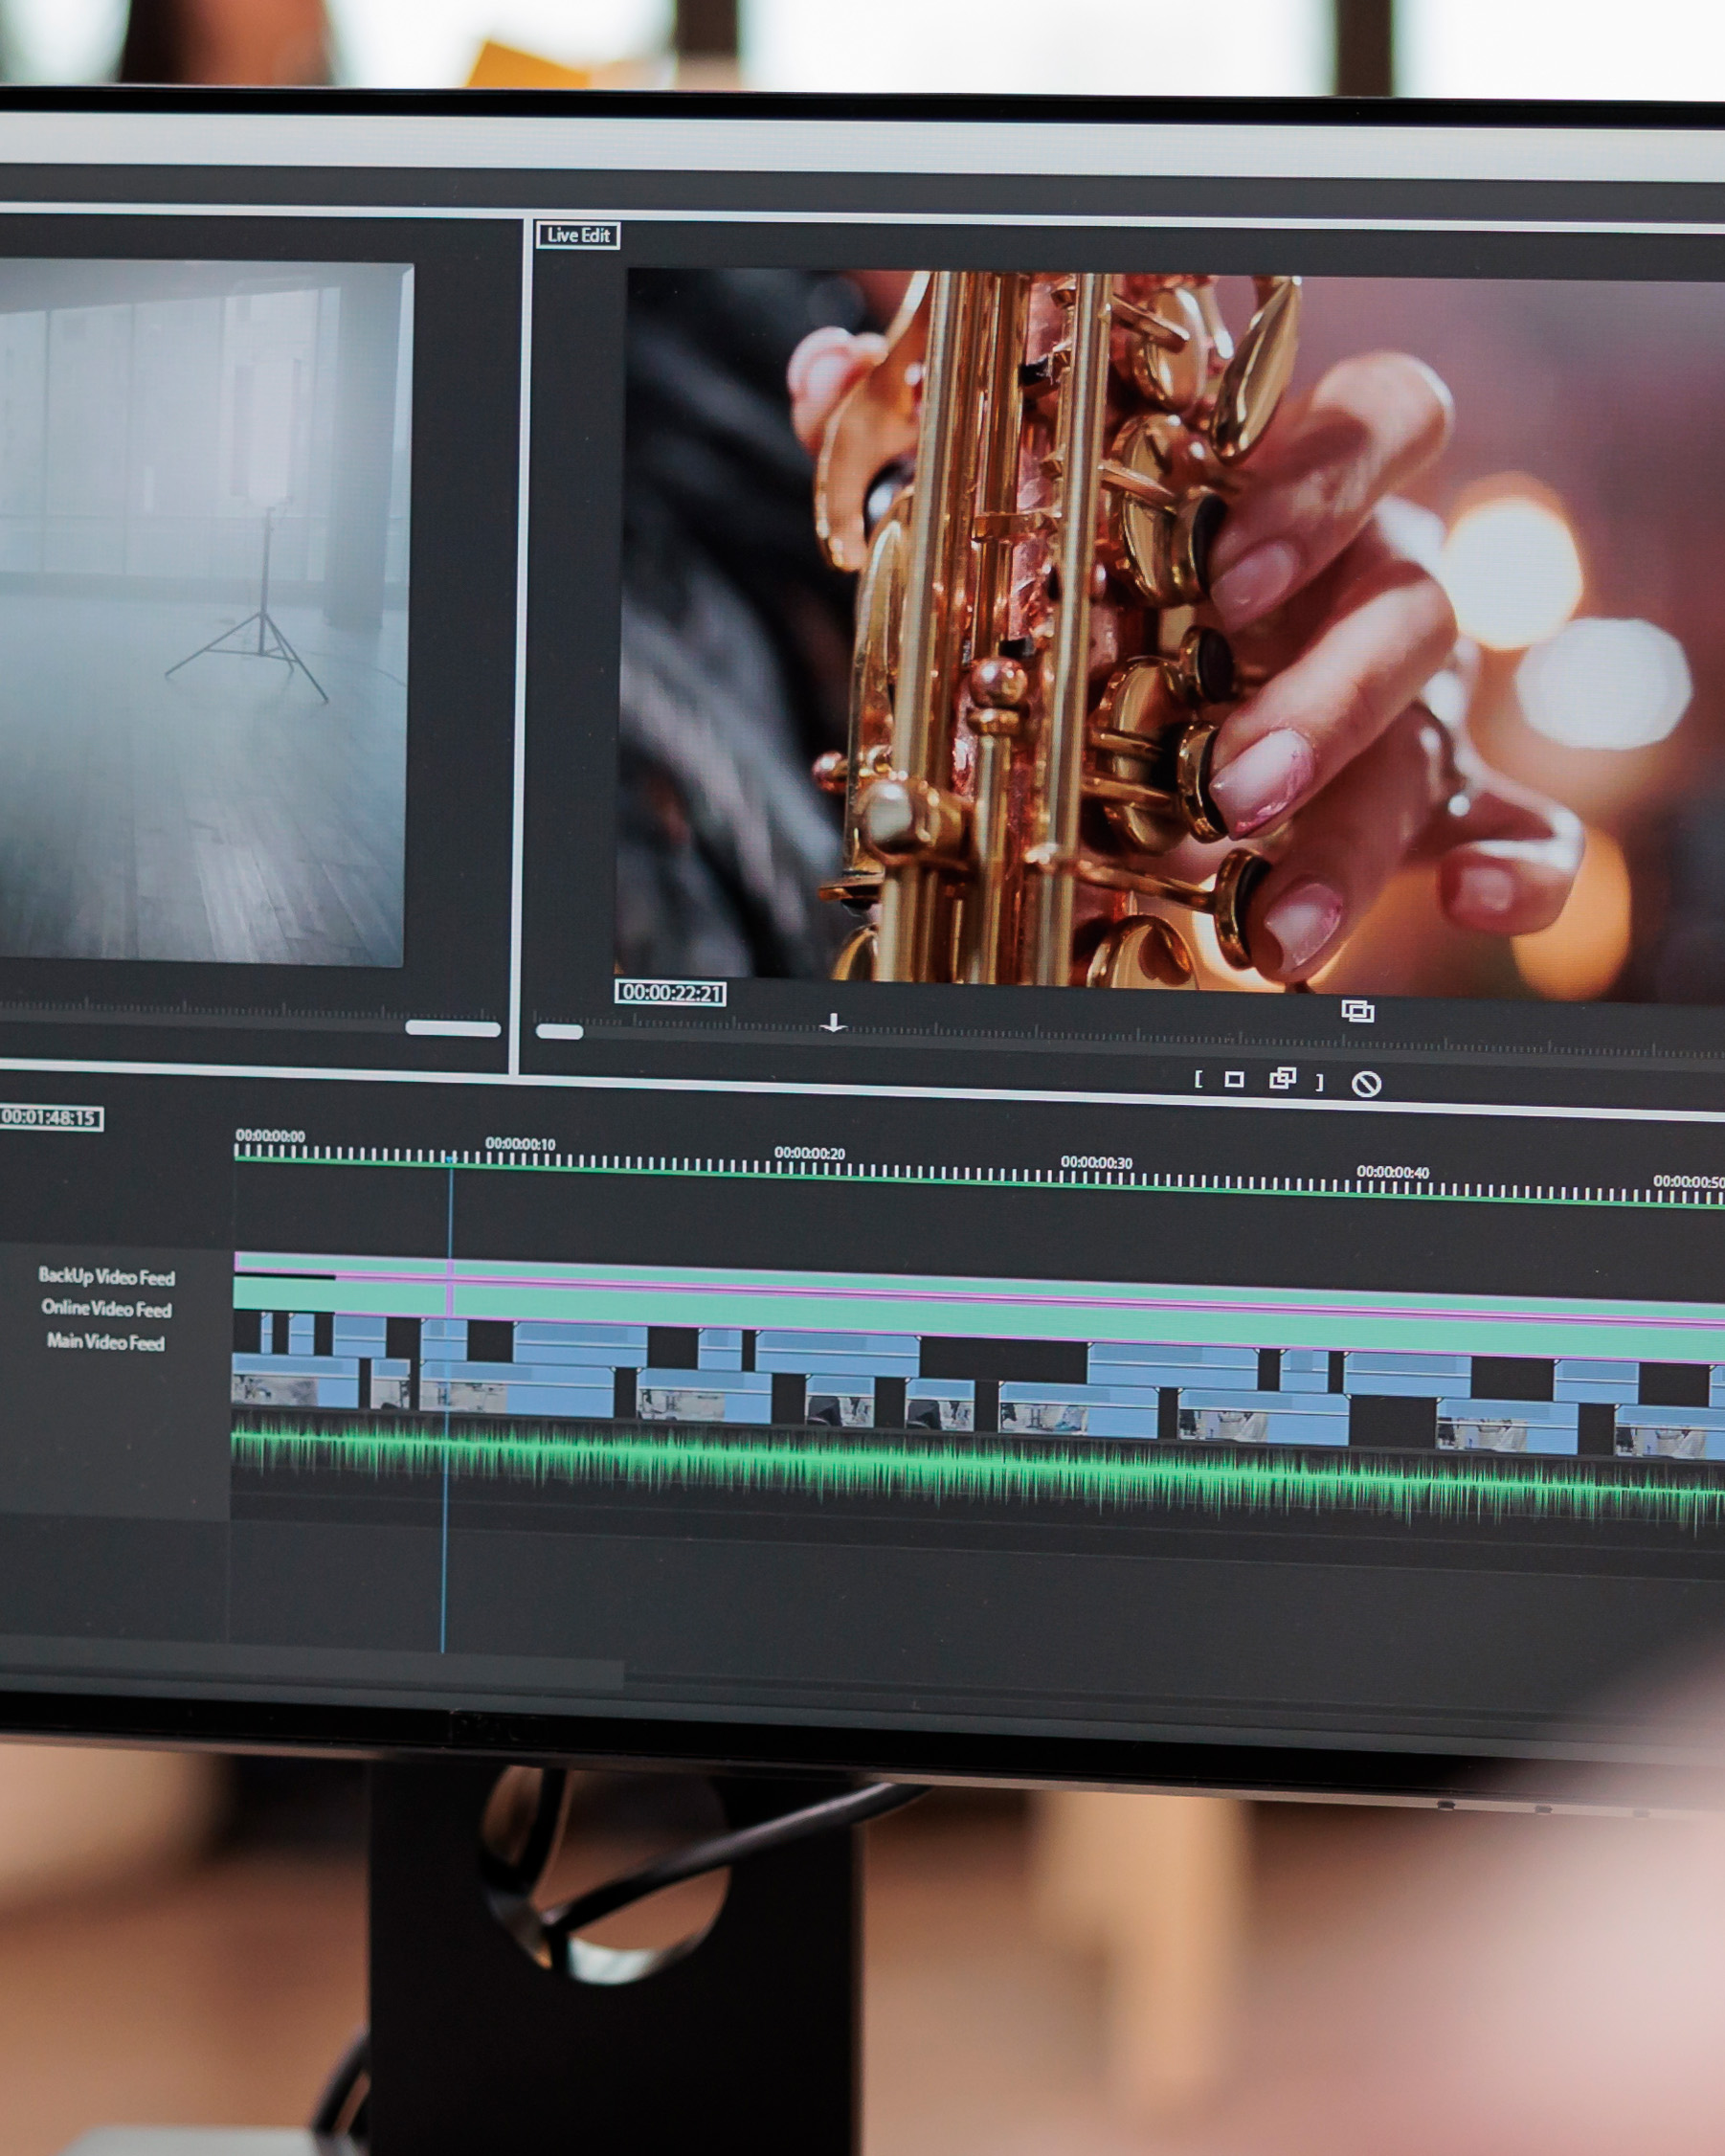This screenshot has width=1725, height=2156.
Task: Select the Mark In bracket icon
Action: (x=1200, y=1080)
